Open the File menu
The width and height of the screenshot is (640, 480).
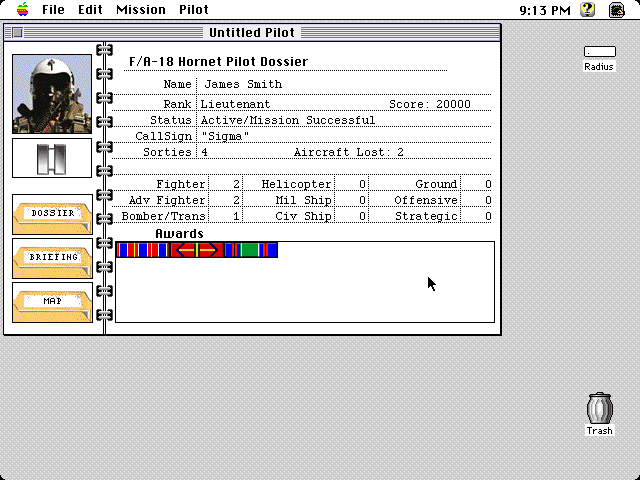[53, 9]
